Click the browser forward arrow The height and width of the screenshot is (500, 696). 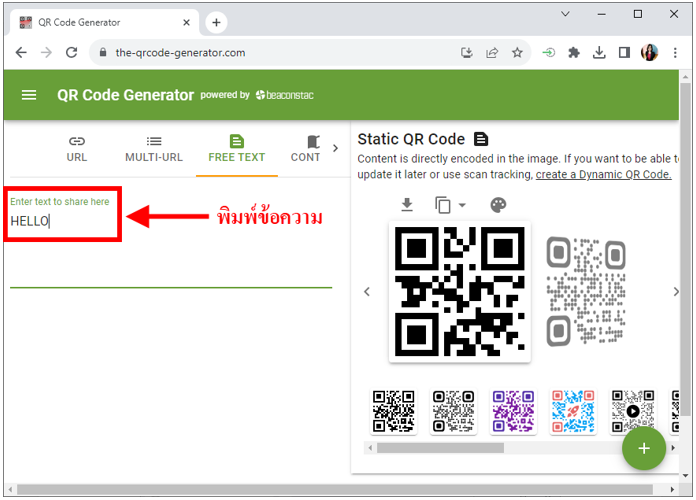46,53
